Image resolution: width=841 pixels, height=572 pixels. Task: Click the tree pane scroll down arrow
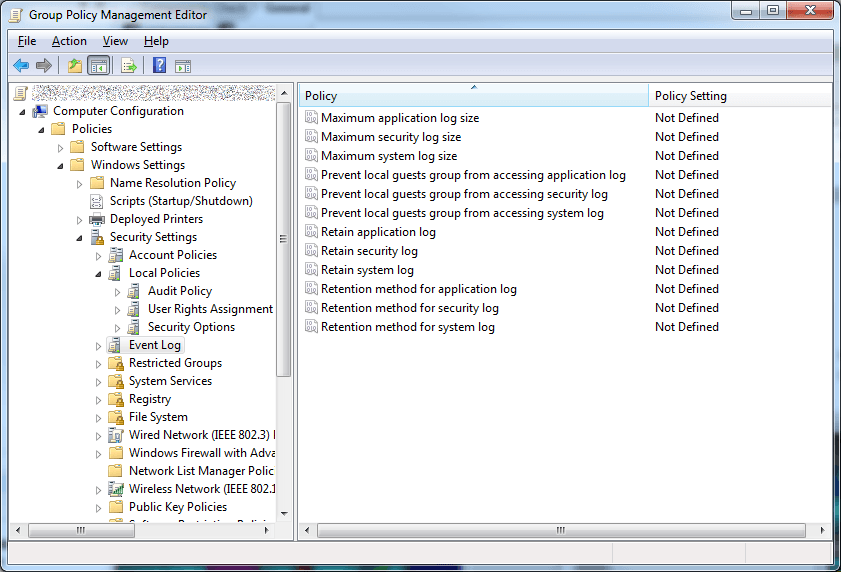(284, 512)
